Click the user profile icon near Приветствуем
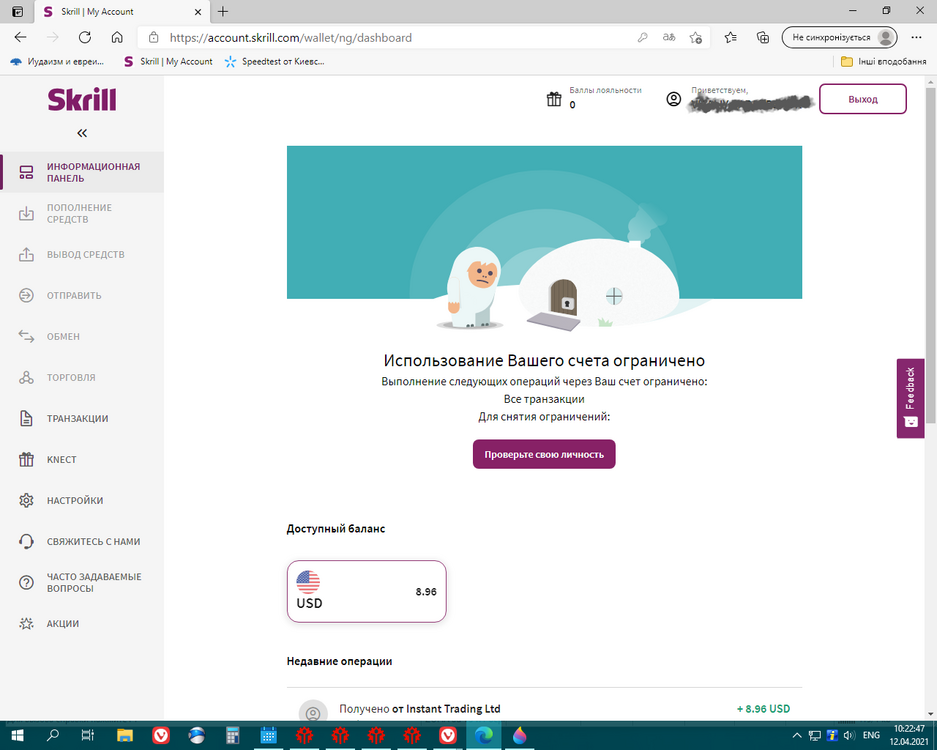Image resolution: width=937 pixels, height=750 pixels. point(673,99)
